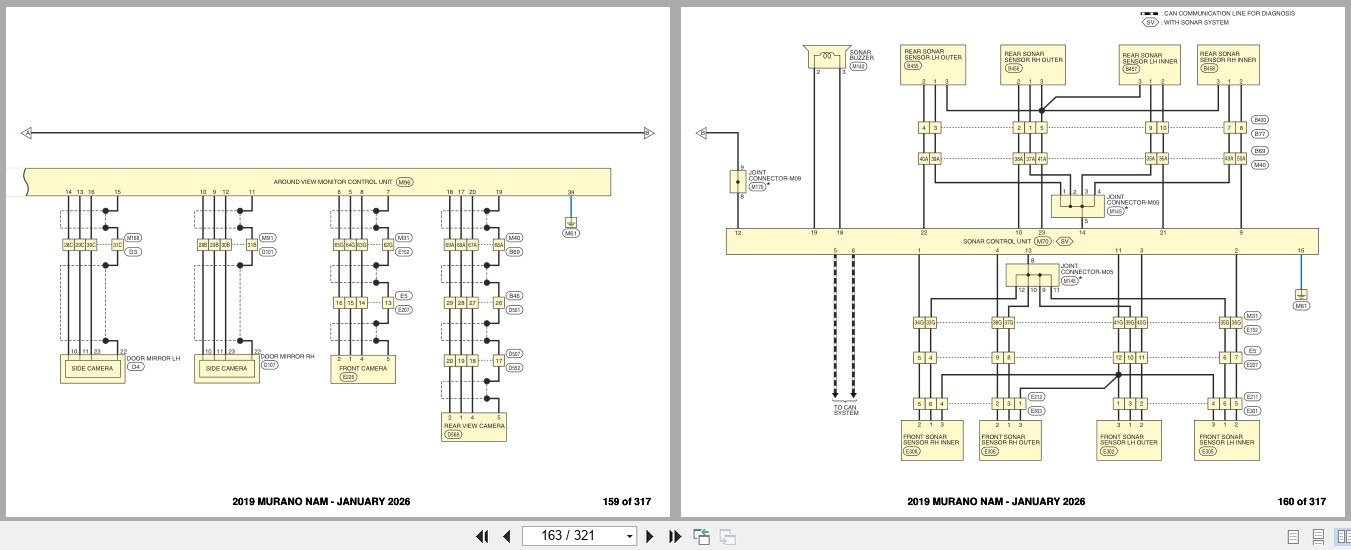1351x550 pixels.
Task: Click the arrow marker B on left page
Action: pos(648,132)
